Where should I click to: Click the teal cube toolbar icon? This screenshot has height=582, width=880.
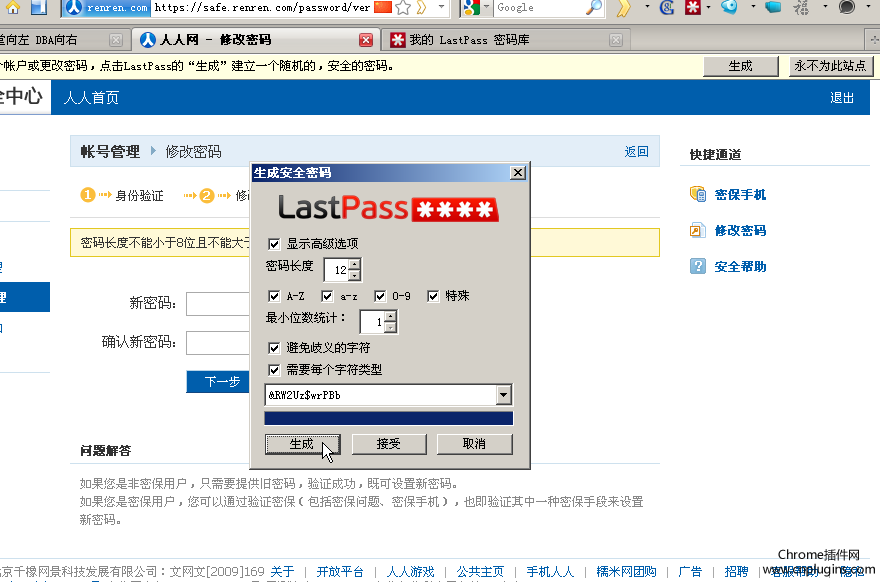[x=773, y=7]
